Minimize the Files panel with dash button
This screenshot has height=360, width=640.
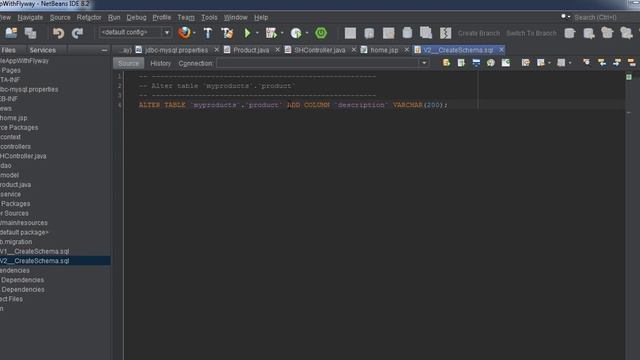[x=104, y=50]
